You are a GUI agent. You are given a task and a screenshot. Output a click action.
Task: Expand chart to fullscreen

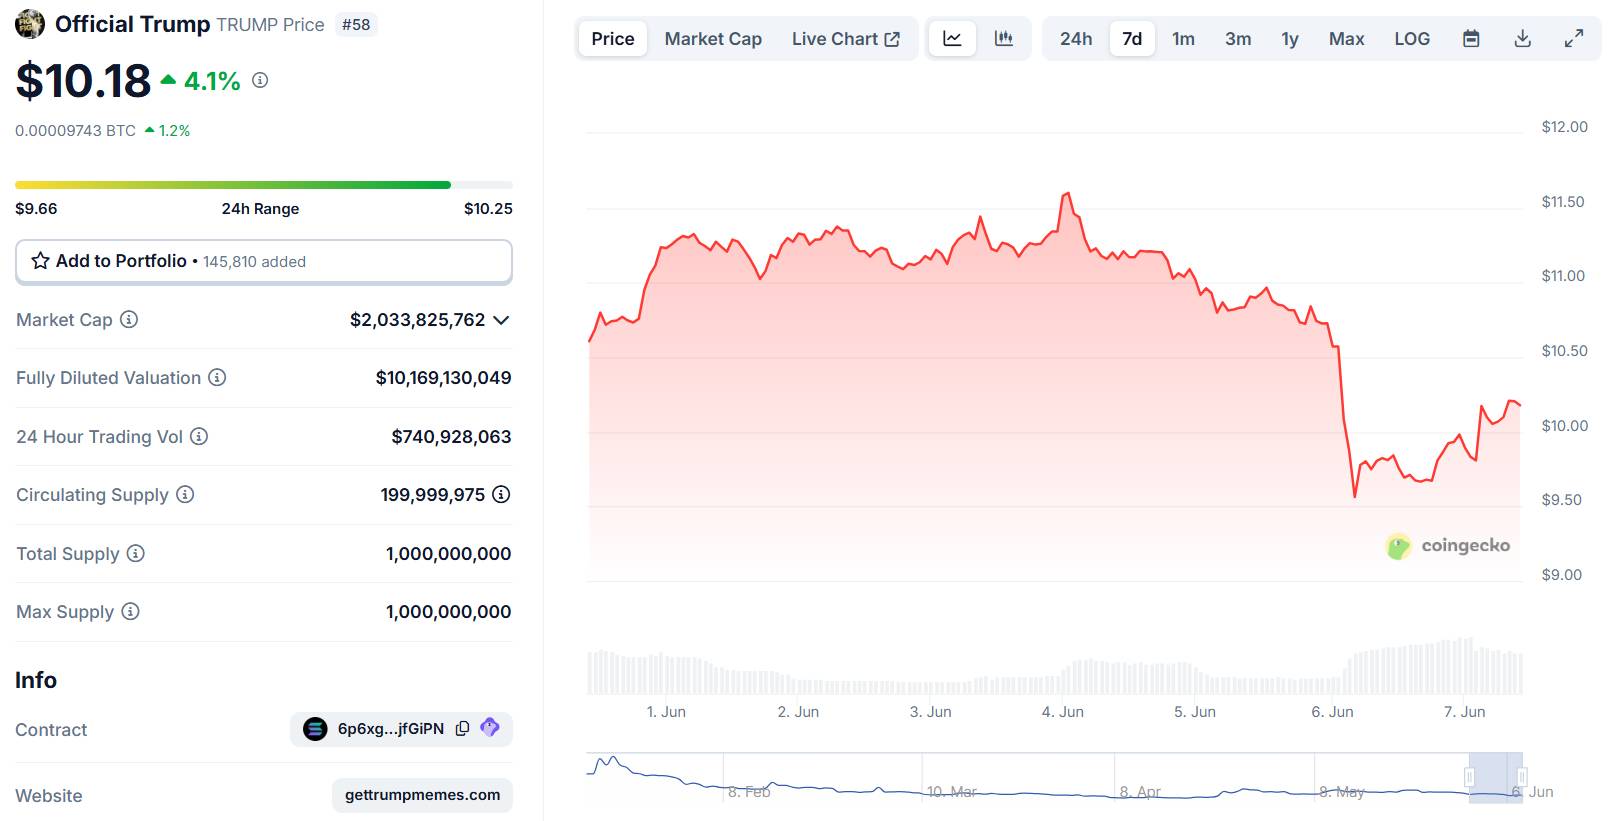(x=1574, y=39)
